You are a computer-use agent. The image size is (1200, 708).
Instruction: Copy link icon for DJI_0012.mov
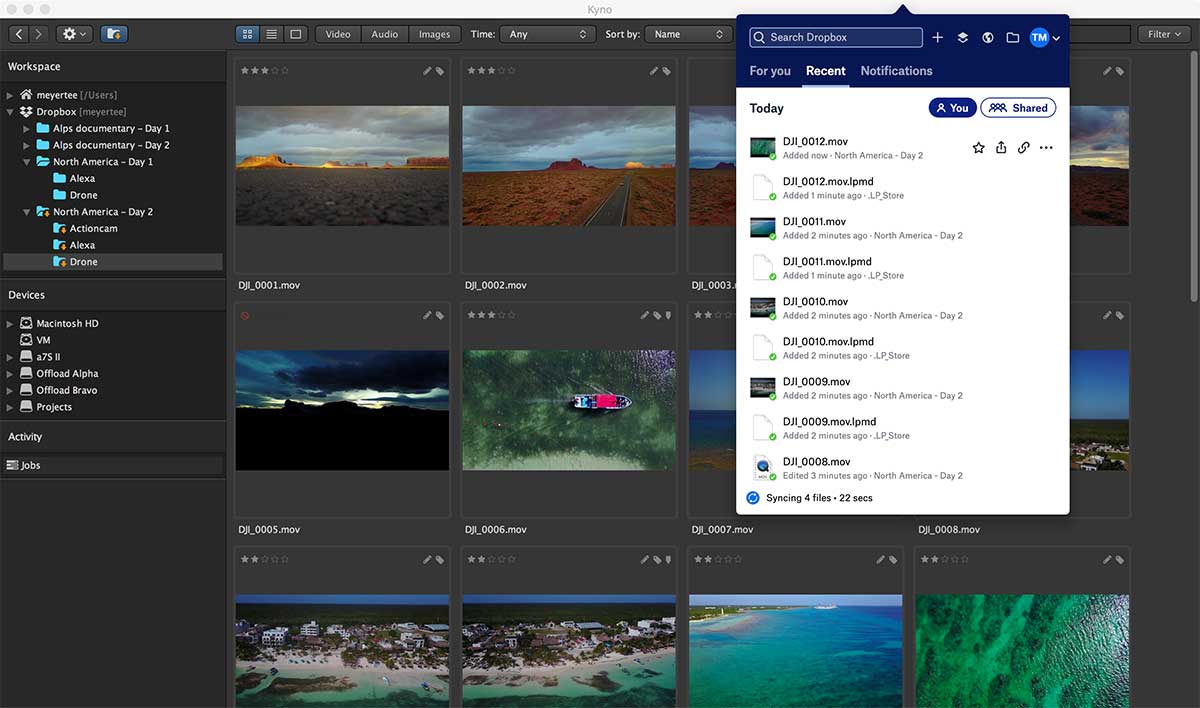[1023, 148]
